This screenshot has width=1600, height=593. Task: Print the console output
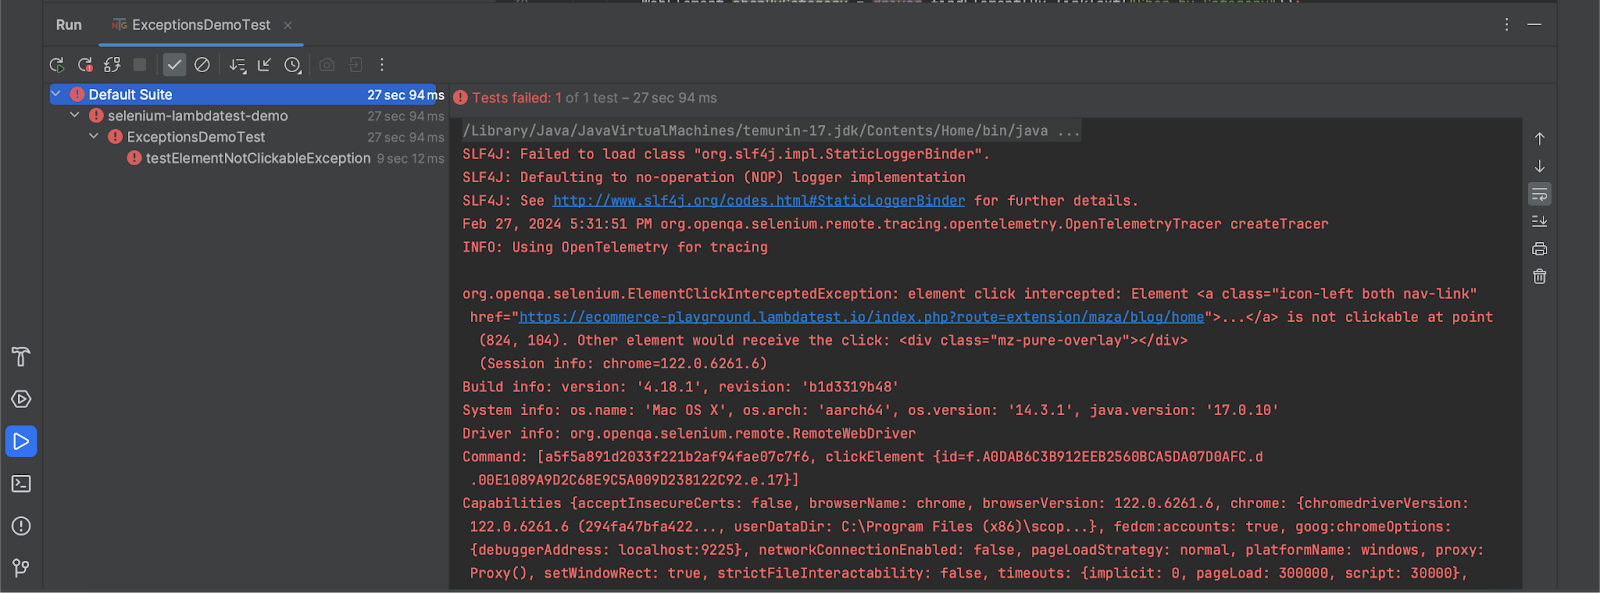pos(1540,249)
